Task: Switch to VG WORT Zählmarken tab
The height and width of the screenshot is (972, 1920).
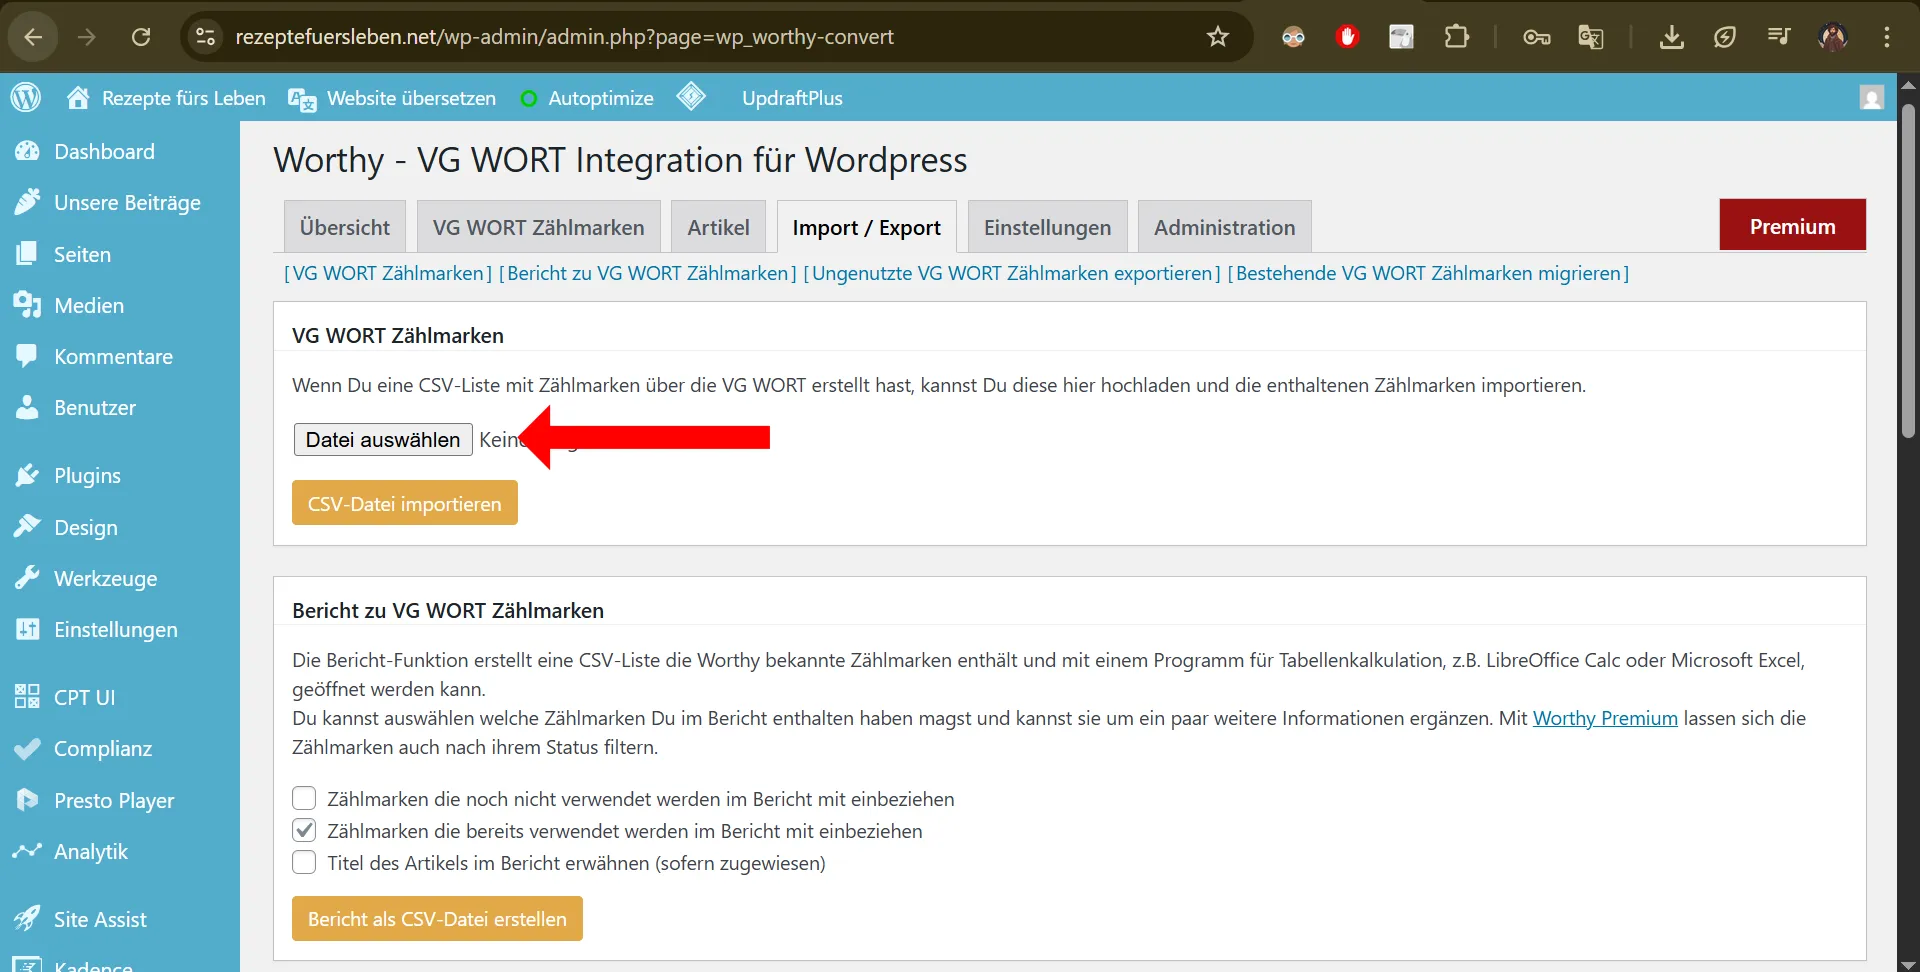Action: (538, 227)
